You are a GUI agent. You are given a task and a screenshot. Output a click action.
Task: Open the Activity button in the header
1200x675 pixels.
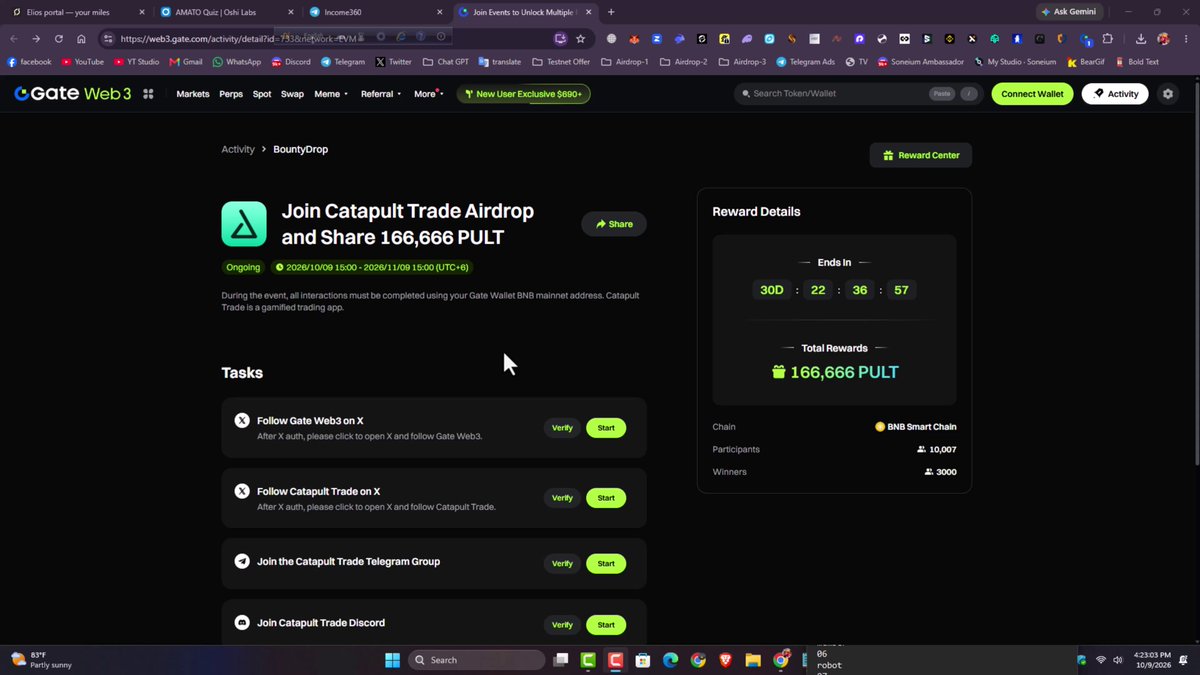1115,94
